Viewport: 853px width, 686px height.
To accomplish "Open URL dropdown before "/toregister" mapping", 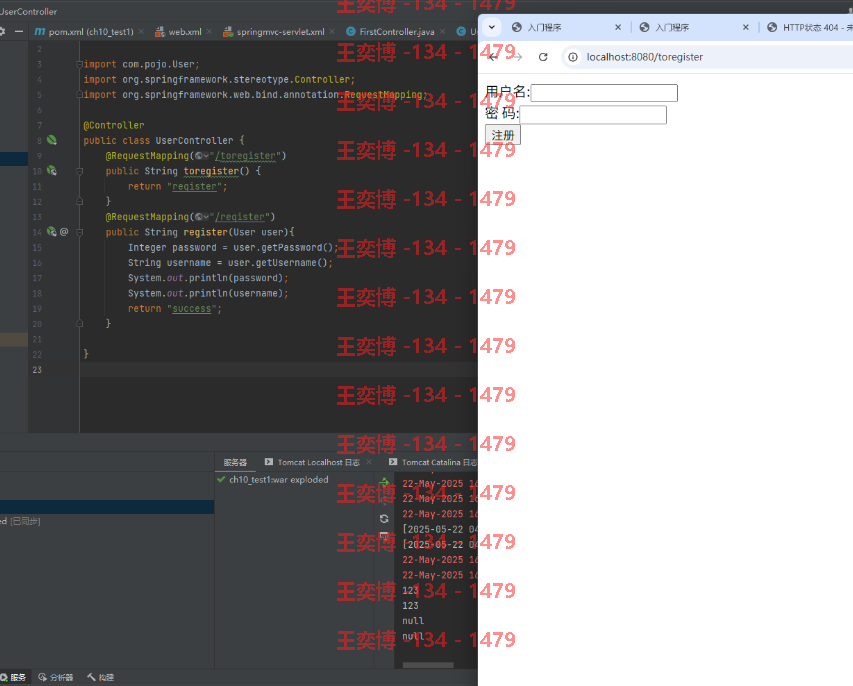I will pyautogui.click(x=202, y=156).
